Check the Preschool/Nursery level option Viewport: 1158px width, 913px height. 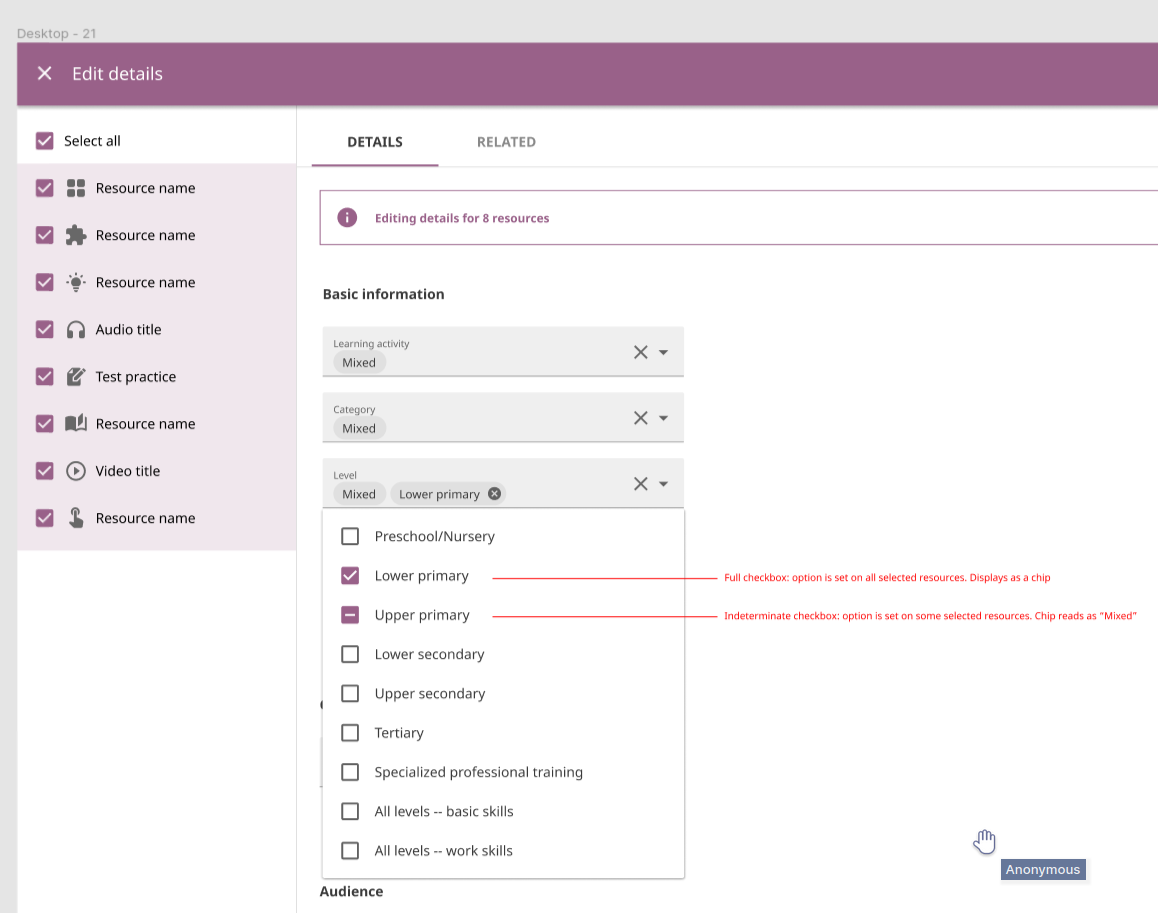point(350,536)
